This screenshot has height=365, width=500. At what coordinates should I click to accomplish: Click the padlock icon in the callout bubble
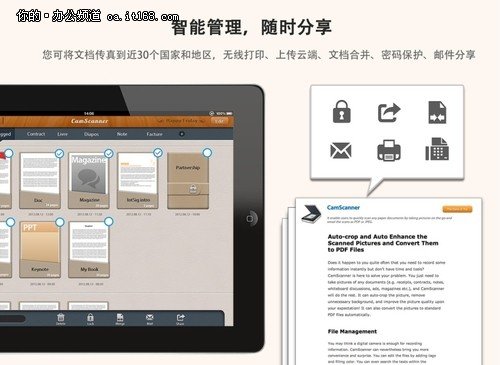click(342, 112)
